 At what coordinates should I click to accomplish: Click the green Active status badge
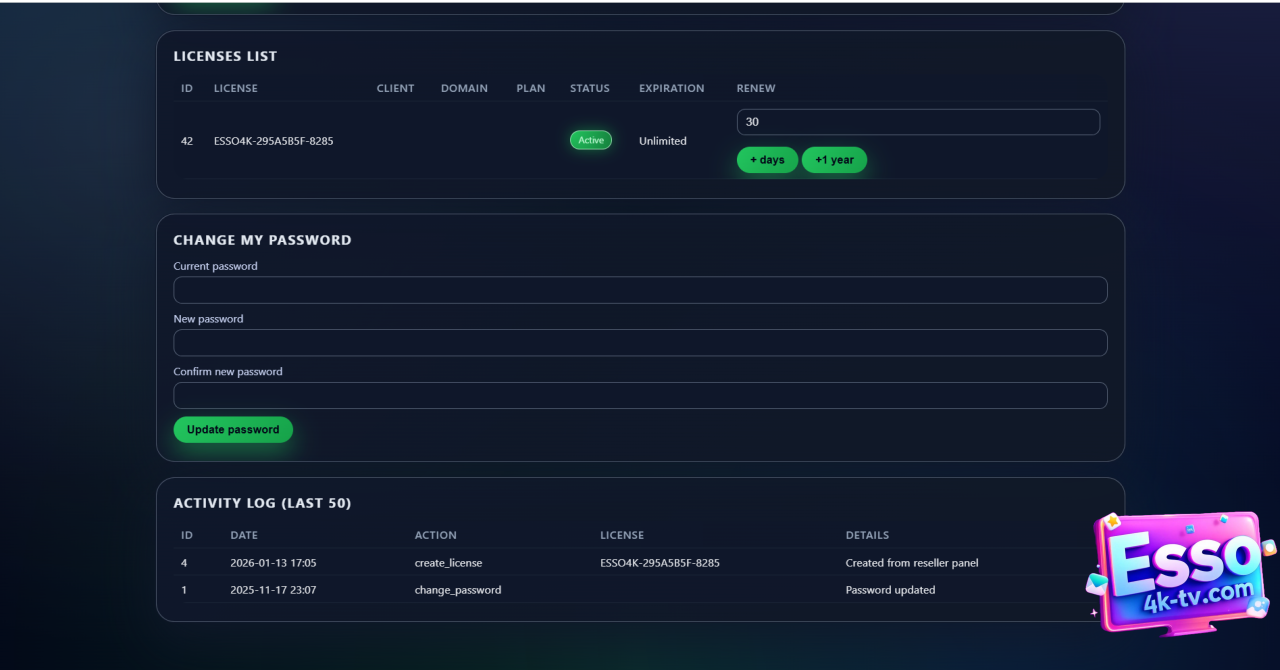[x=591, y=141]
